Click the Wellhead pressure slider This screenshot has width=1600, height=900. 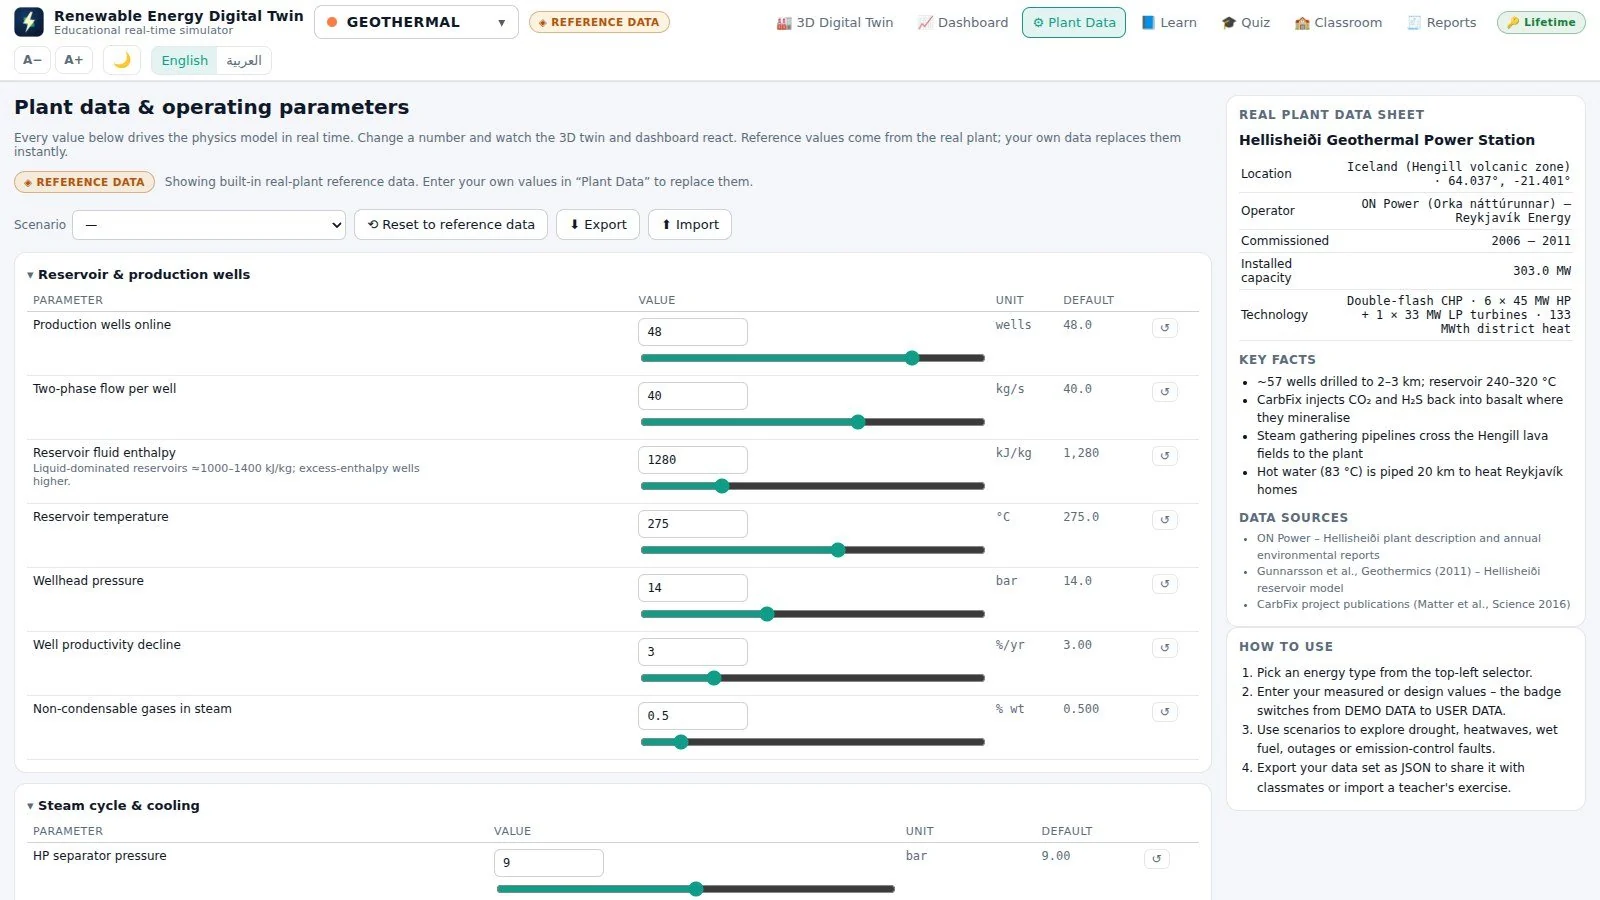[812, 614]
